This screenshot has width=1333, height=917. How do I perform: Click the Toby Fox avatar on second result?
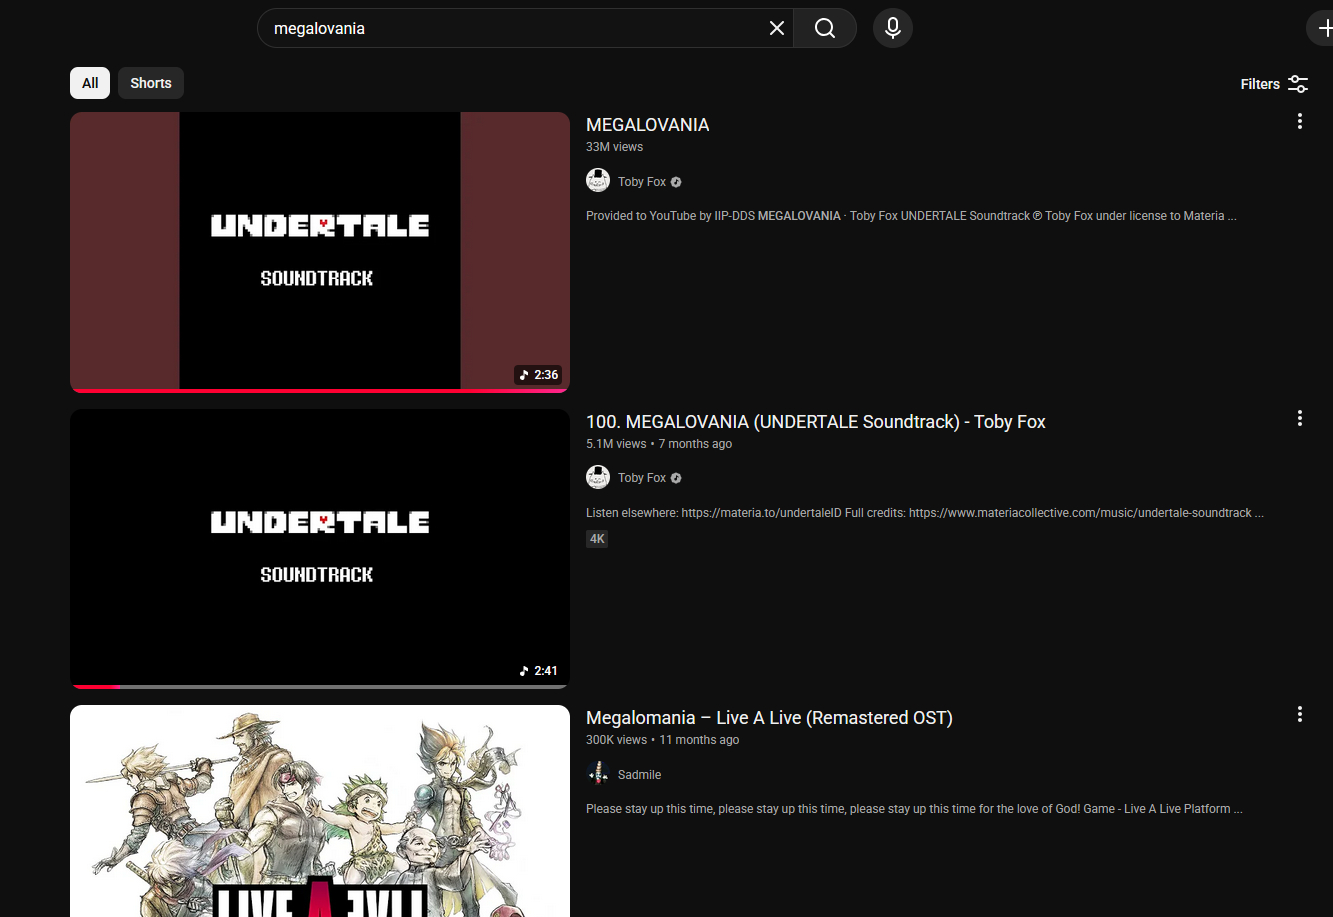coord(598,478)
